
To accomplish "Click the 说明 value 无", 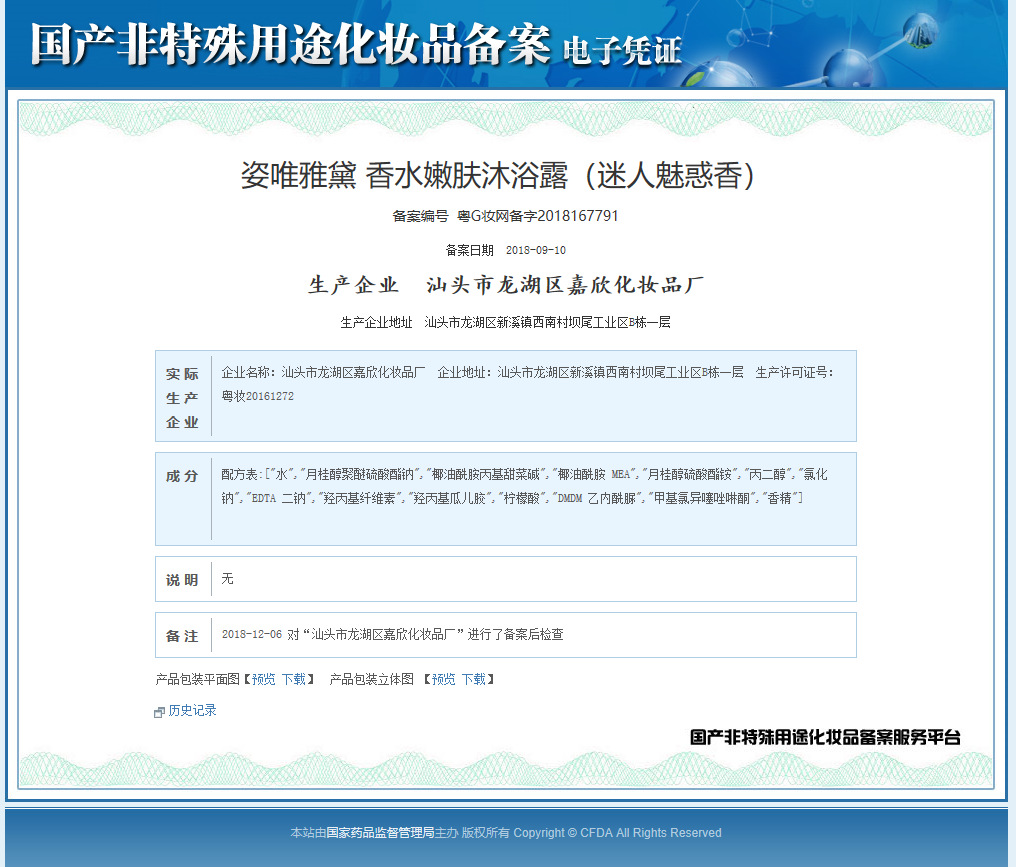I will 227,579.
